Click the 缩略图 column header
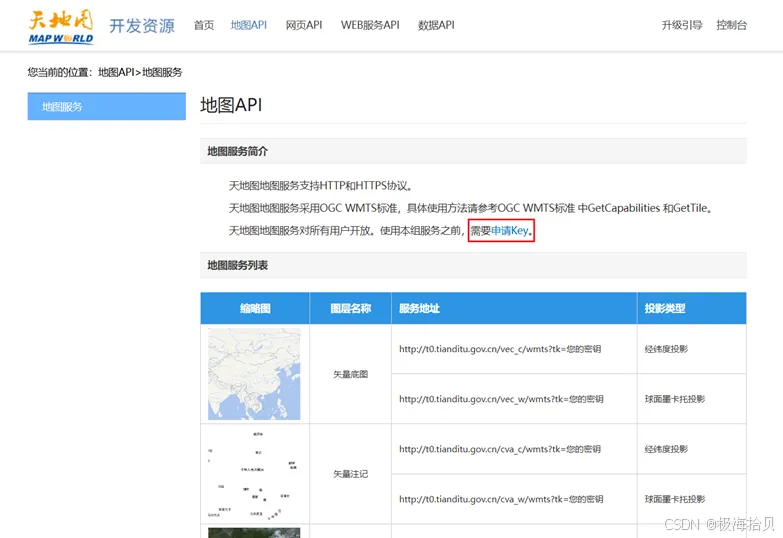Image resolution: width=783 pixels, height=538 pixels. tap(255, 308)
